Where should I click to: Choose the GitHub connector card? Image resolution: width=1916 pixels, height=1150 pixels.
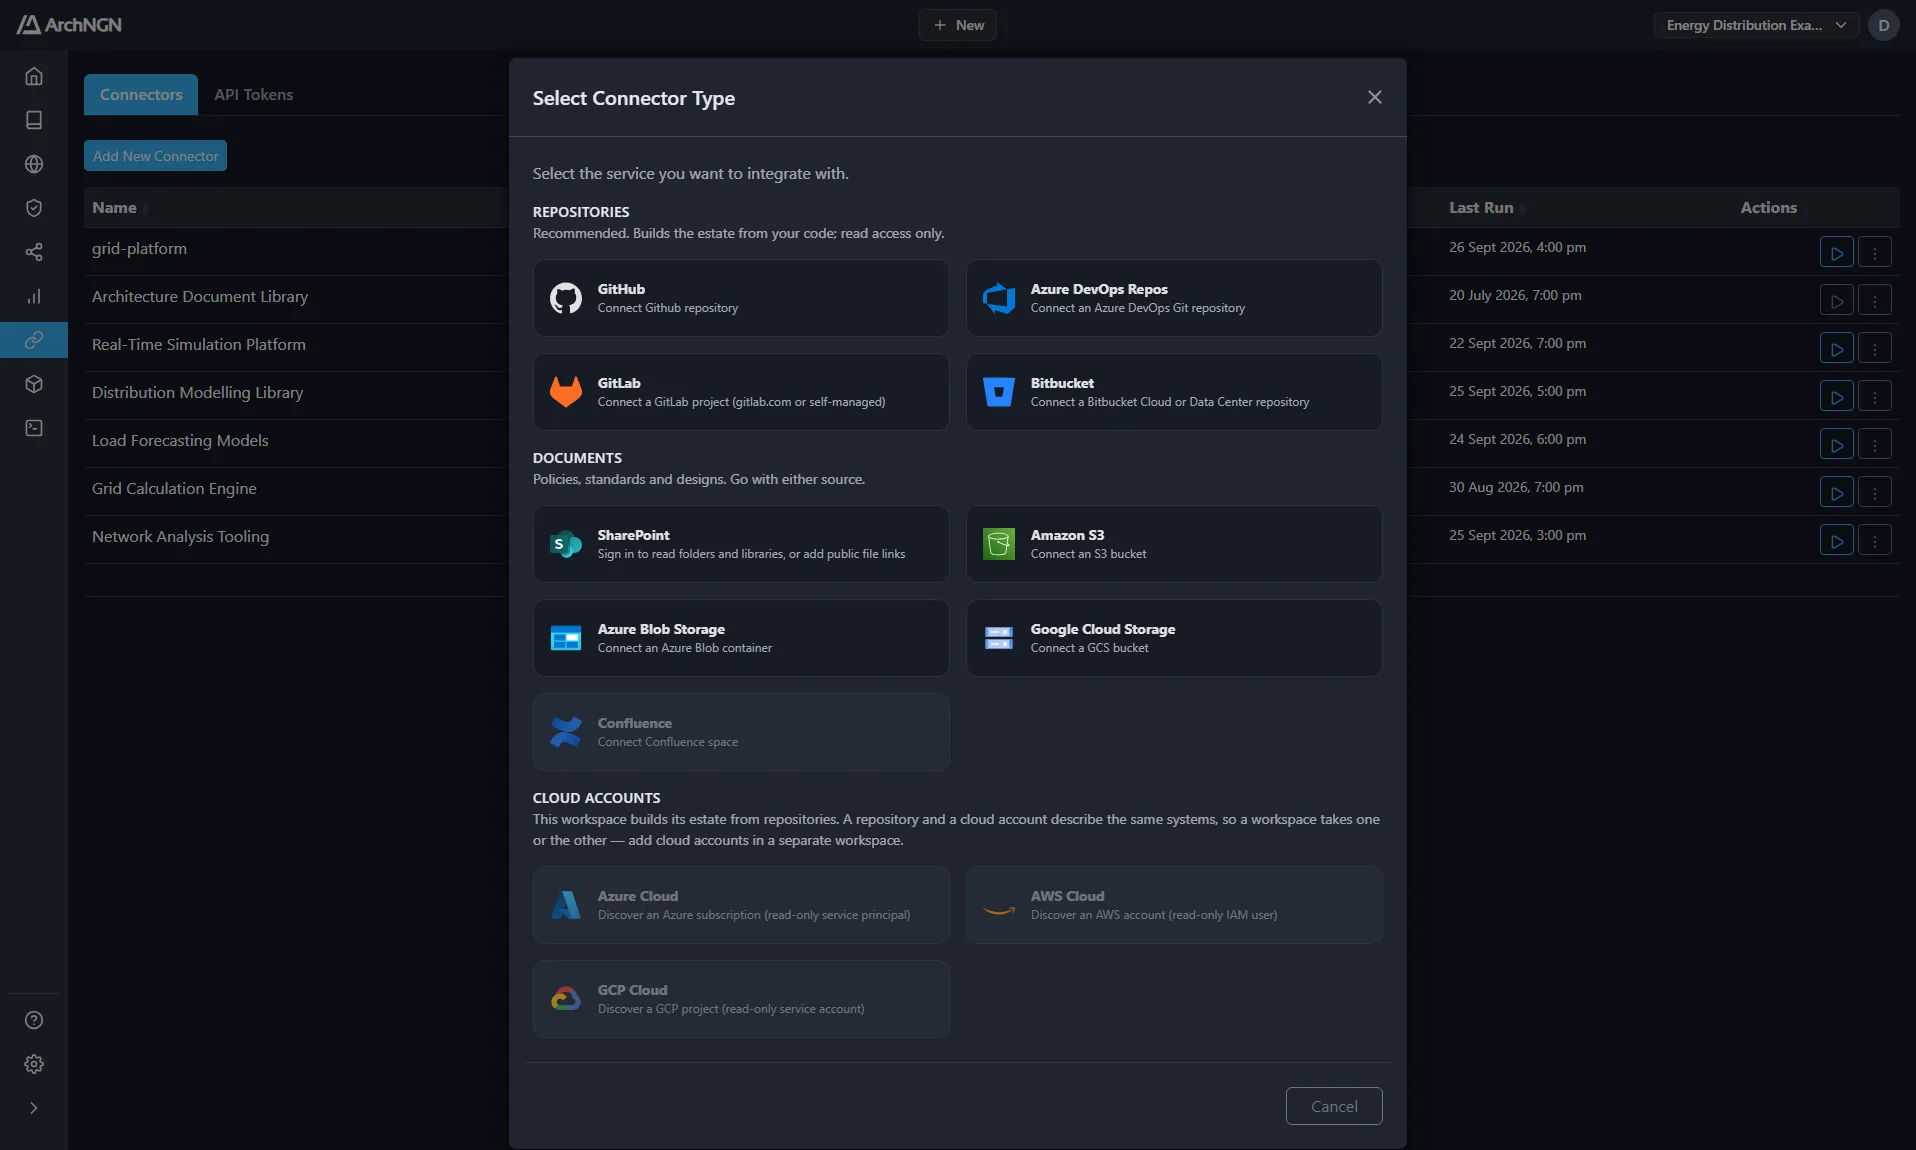pos(741,298)
